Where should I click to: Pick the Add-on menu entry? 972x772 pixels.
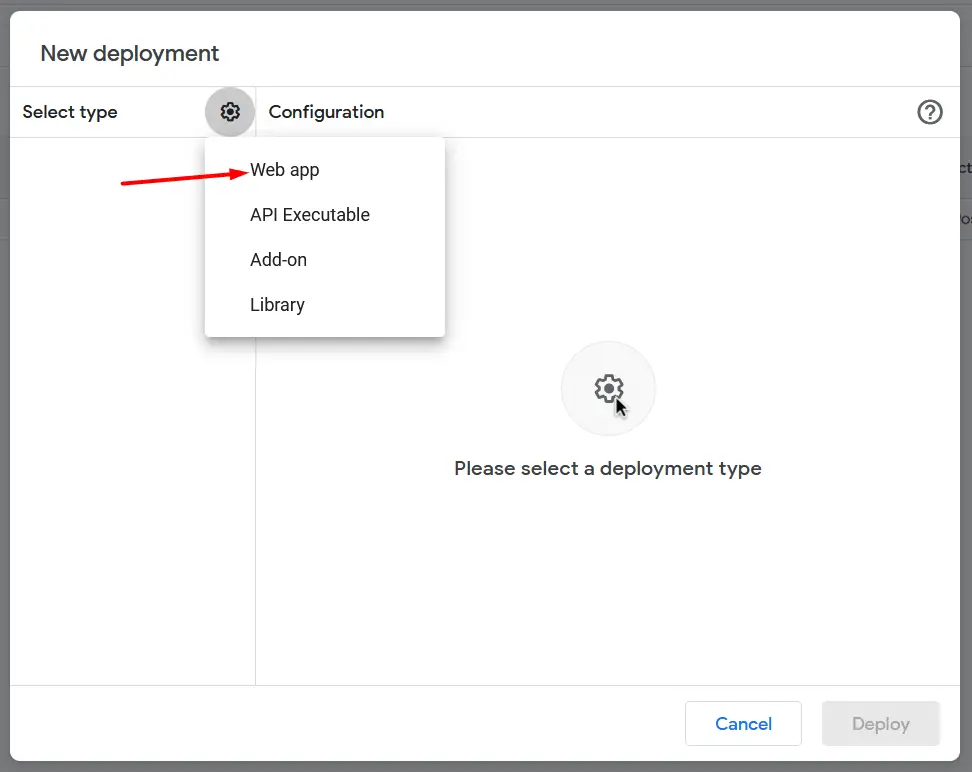(x=279, y=260)
